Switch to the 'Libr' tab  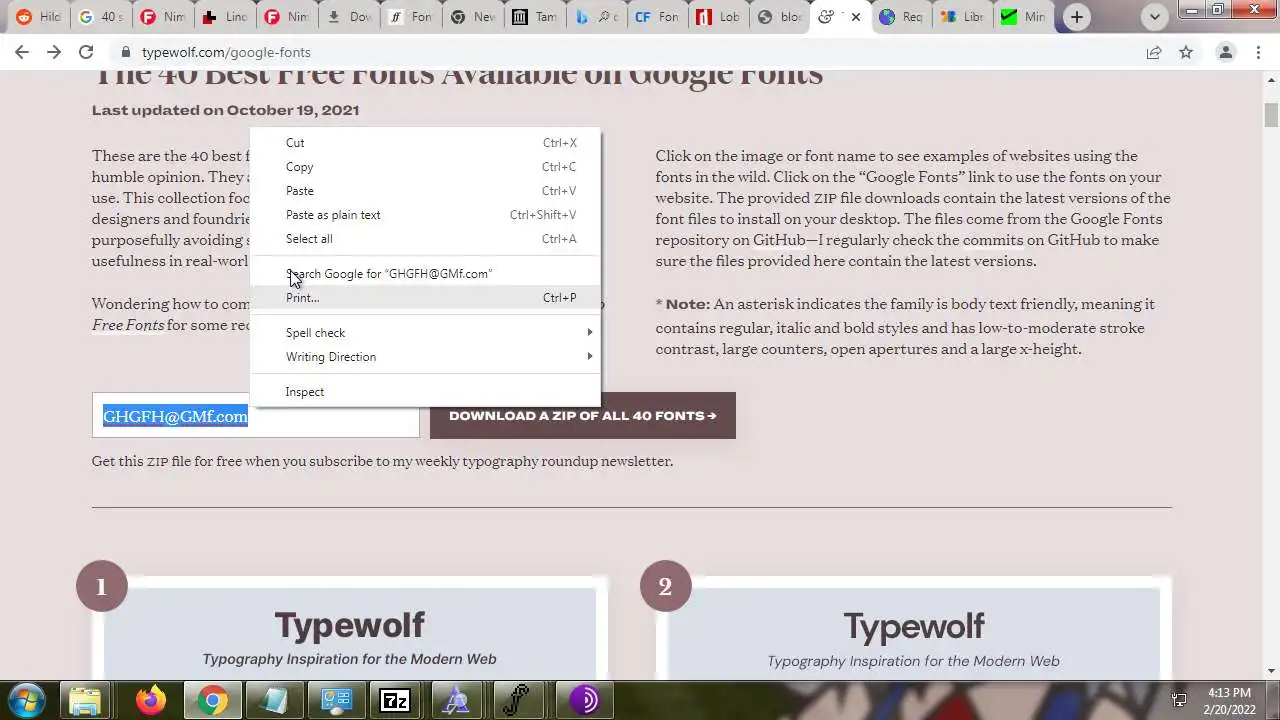coord(963,17)
